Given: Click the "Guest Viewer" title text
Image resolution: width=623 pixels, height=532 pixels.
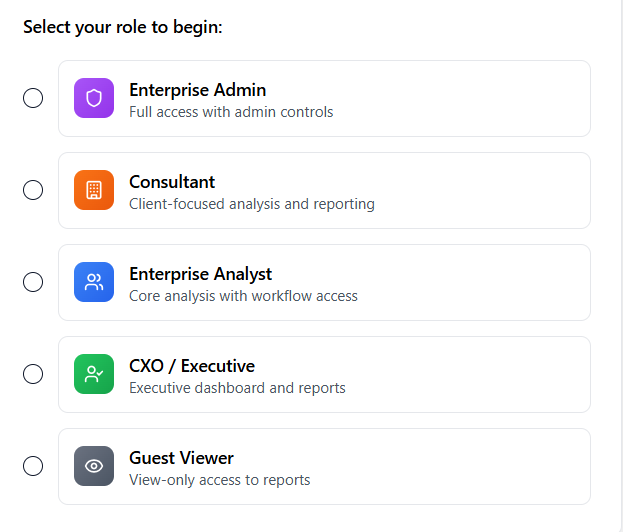Looking at the screenshot, I should click(181, 458).
